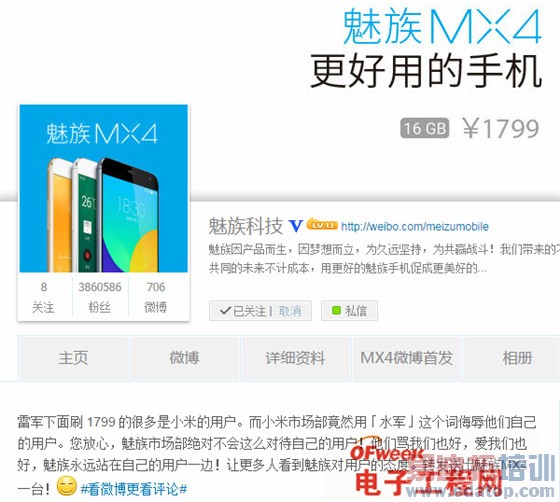
Task: Switch to the 微博 tab
Action: tap(184, 358)
